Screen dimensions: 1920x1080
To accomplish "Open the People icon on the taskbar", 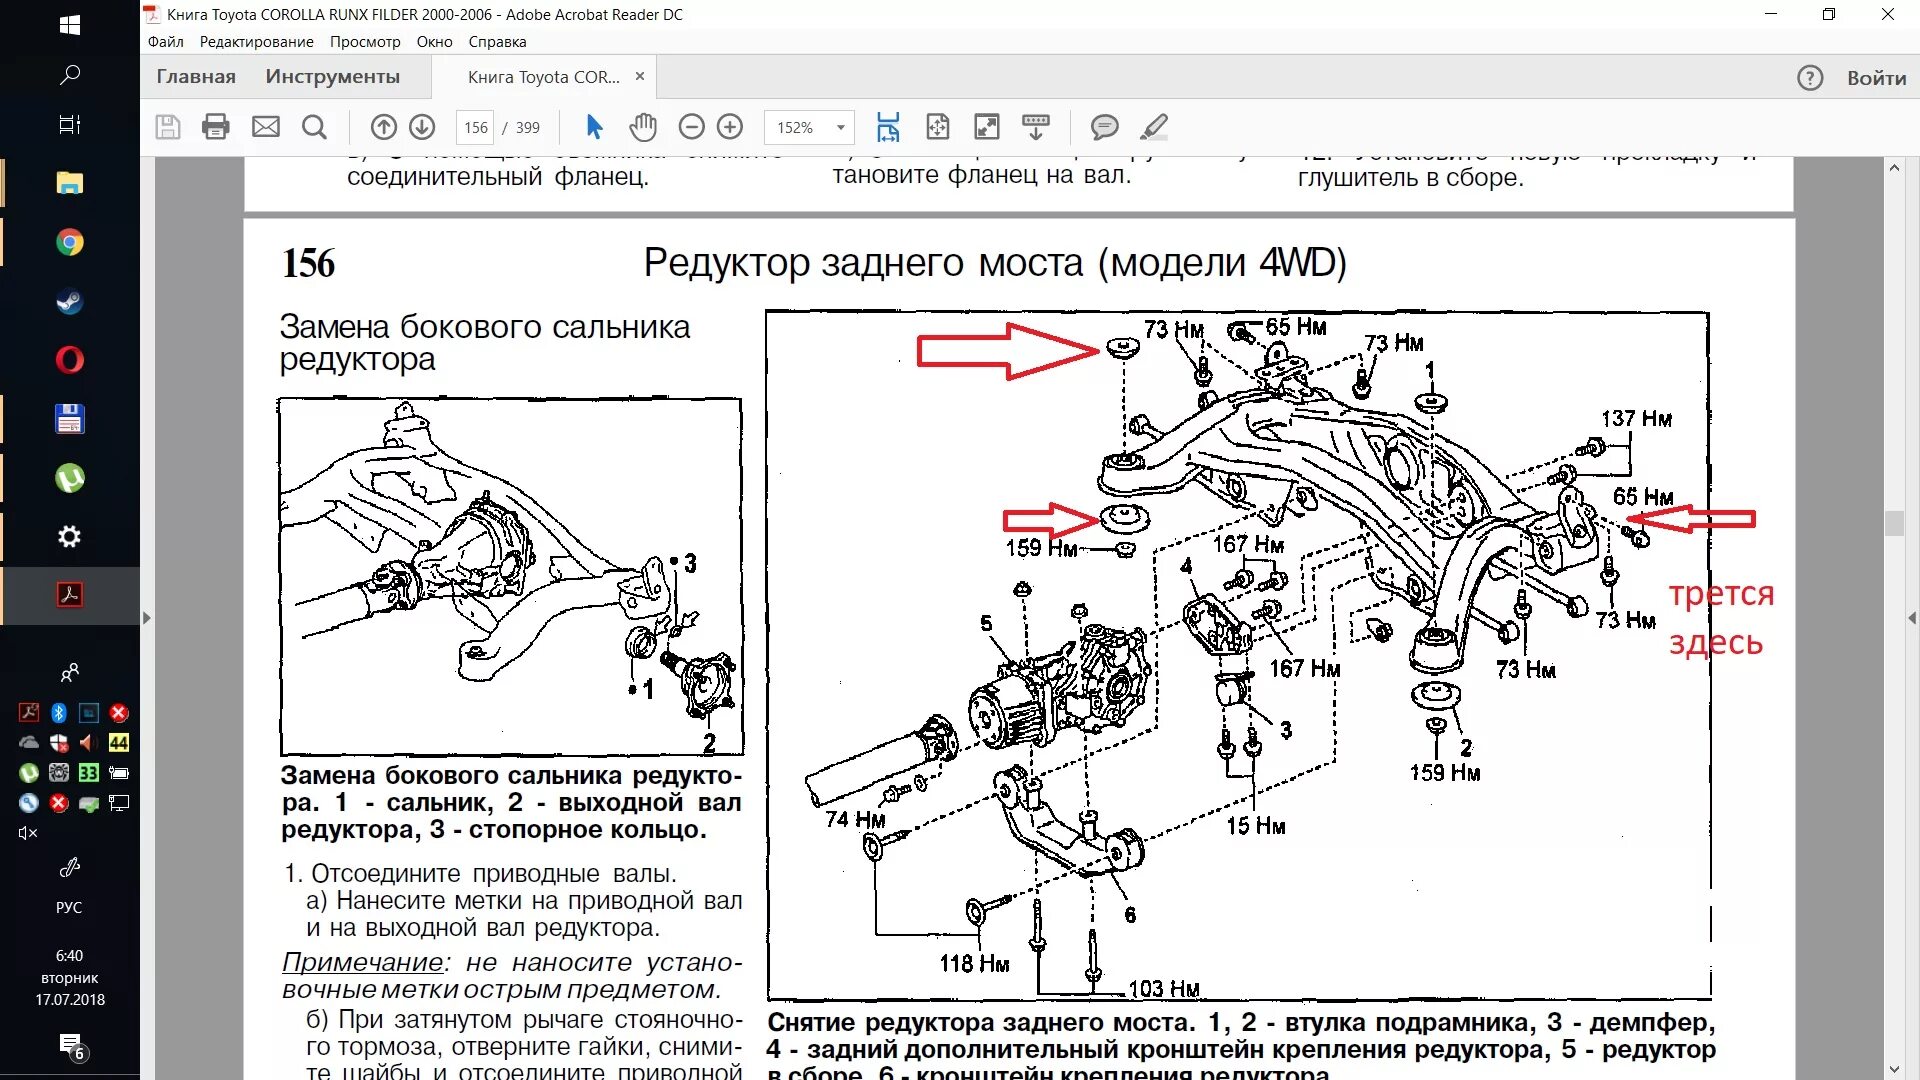I will tap(70, 673).
